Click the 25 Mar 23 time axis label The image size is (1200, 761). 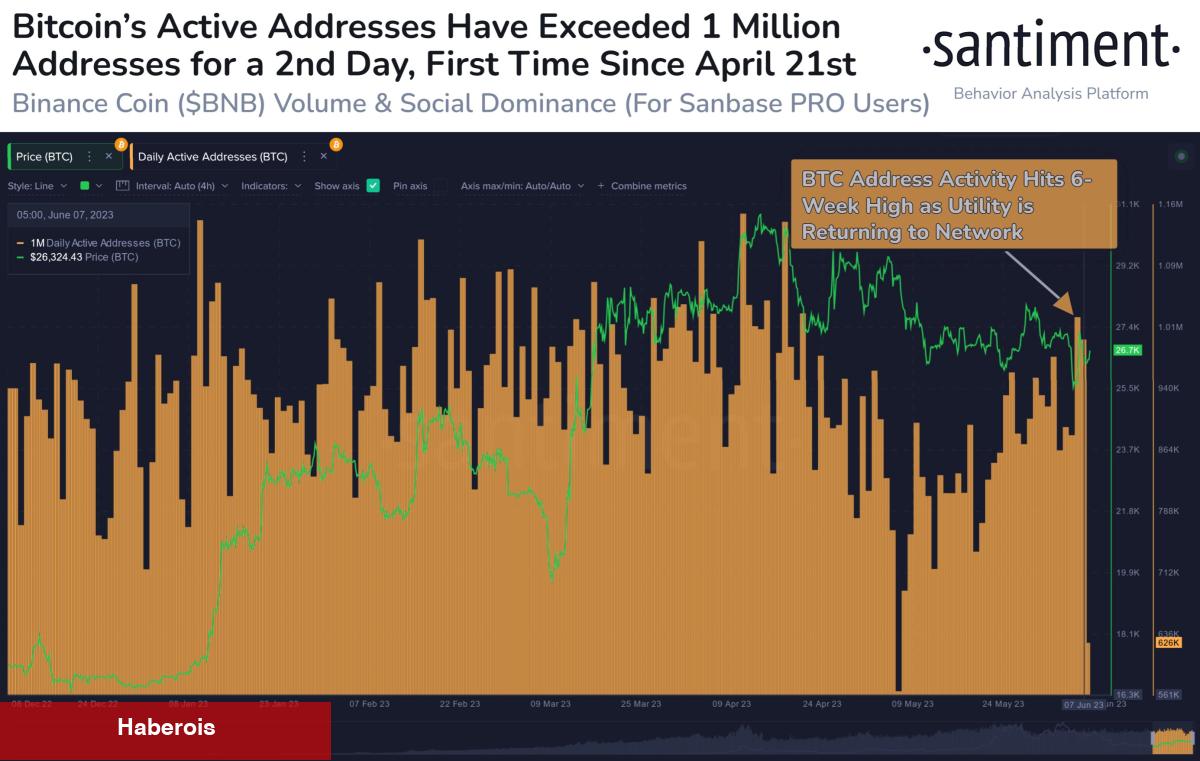(x=640, y=704)
